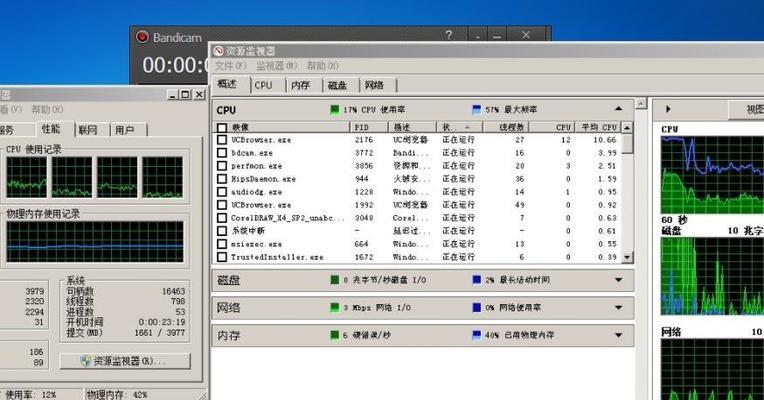Click the 资源监视器(R)... button

pos(125,361)
